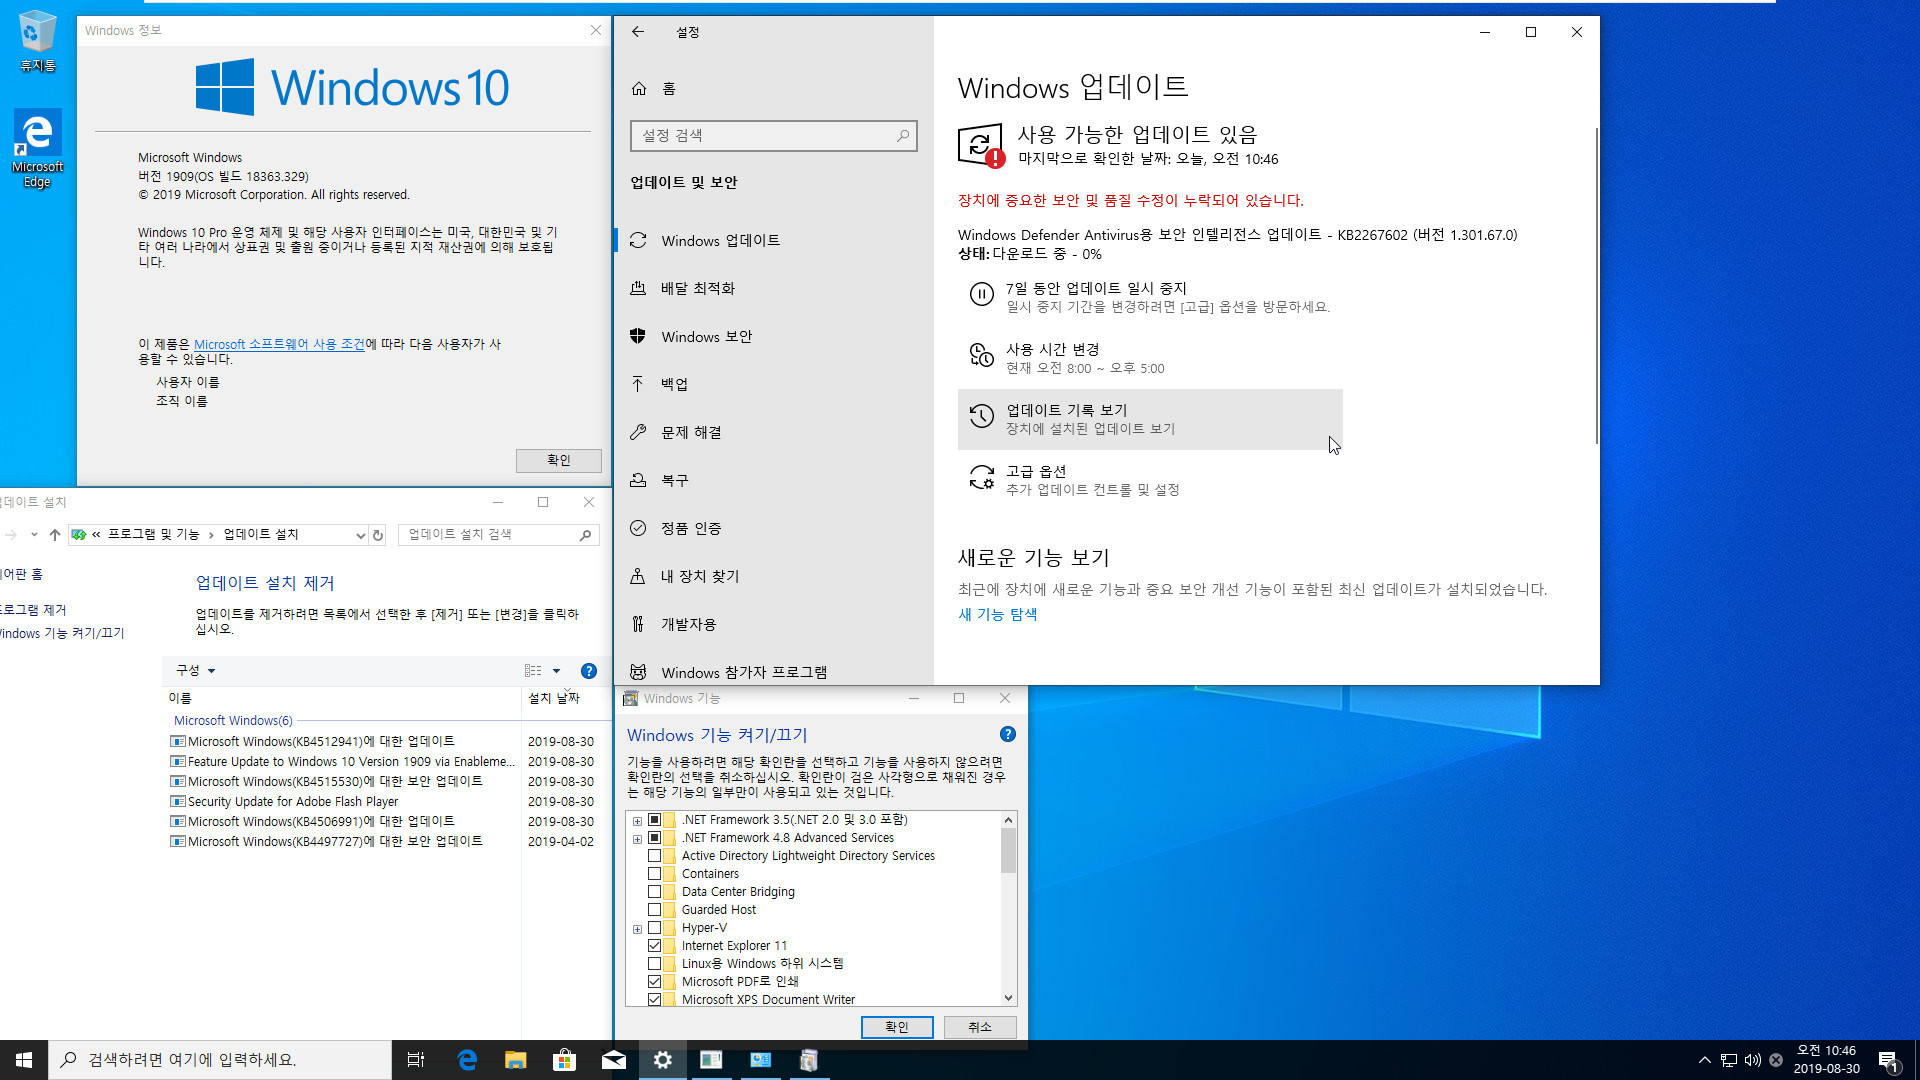Viewport: 1920px width, 1080px height.
Task: Toggle the .NET Framework 3.5 checkbox
Action: point(655,820)
